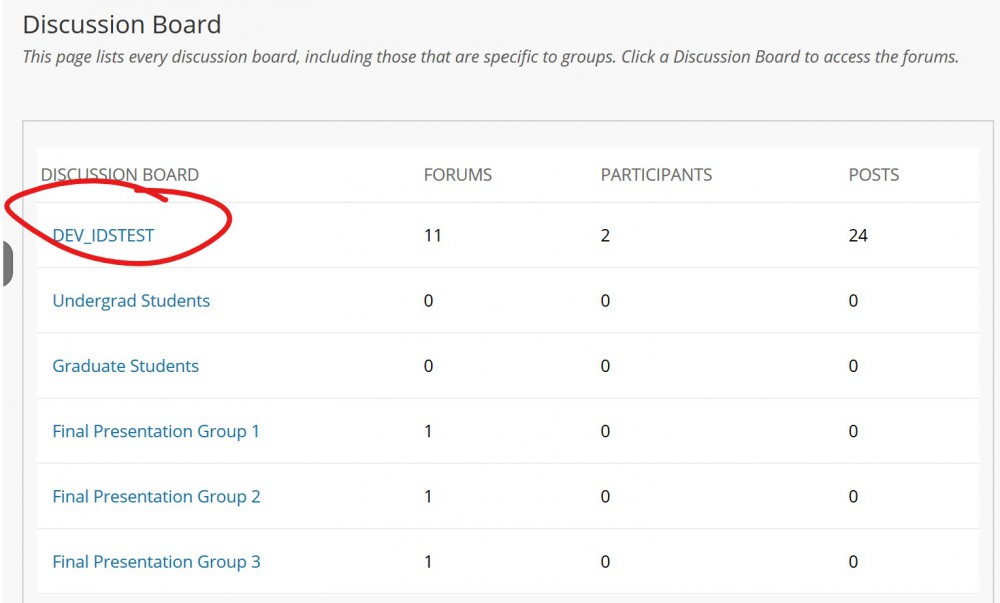Open Final Presentation Group 3 board
Image resolution: width=1000 pixels, height=603 pixels.
156,561
